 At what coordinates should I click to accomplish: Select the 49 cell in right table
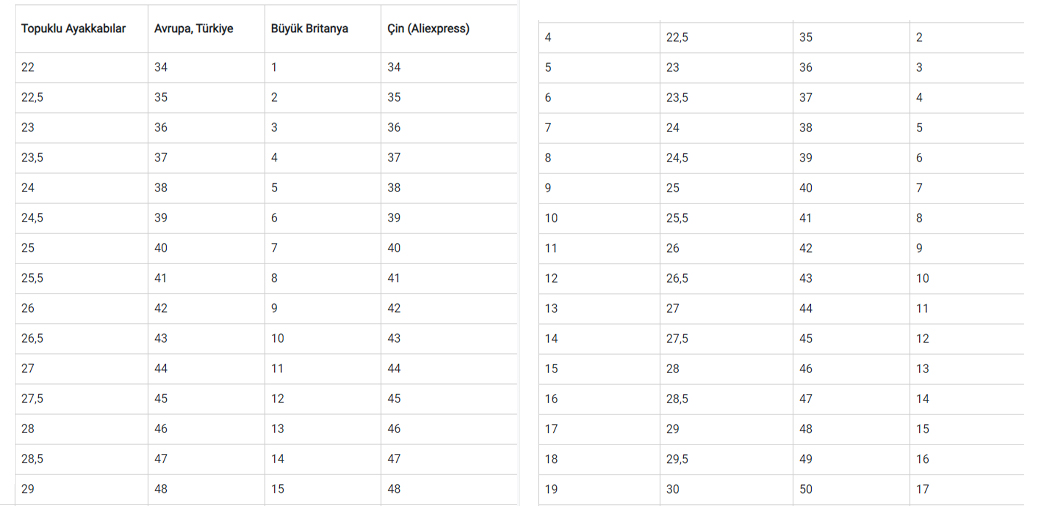(x=806, y=459)
